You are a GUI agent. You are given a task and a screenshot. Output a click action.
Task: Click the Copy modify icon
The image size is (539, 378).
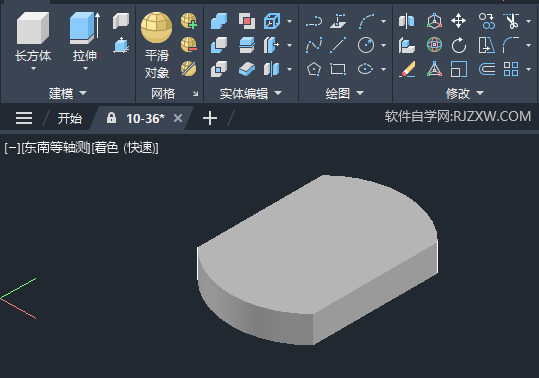click(x=487, y=21)
